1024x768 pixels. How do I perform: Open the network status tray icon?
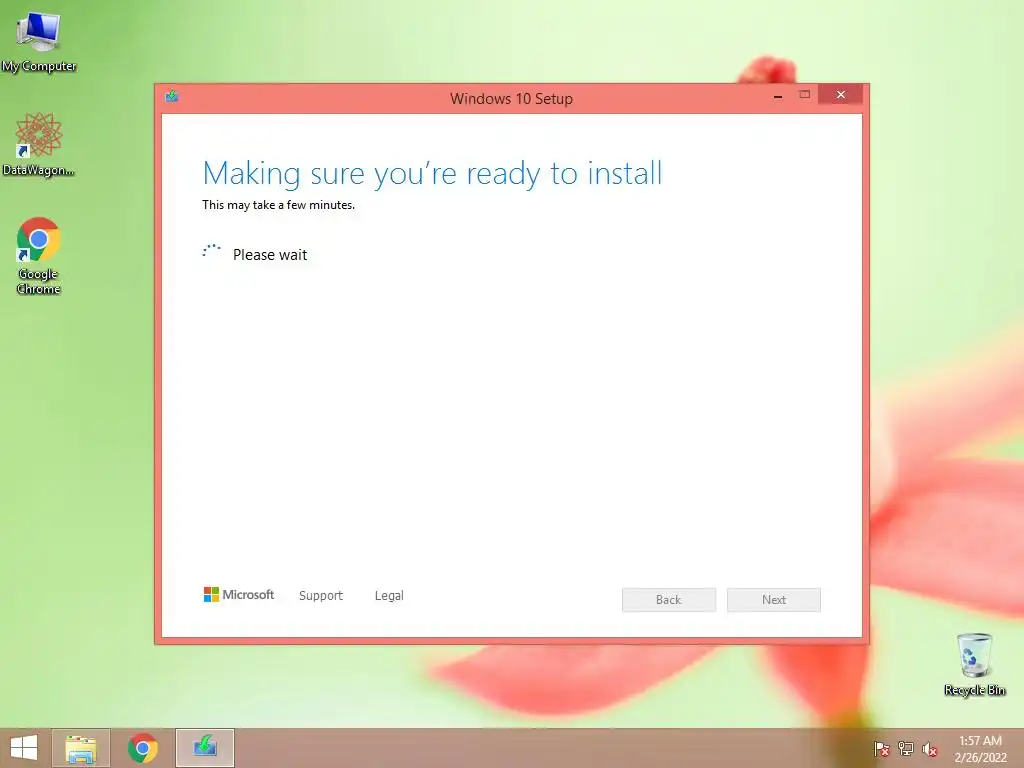tap(906, 749)
